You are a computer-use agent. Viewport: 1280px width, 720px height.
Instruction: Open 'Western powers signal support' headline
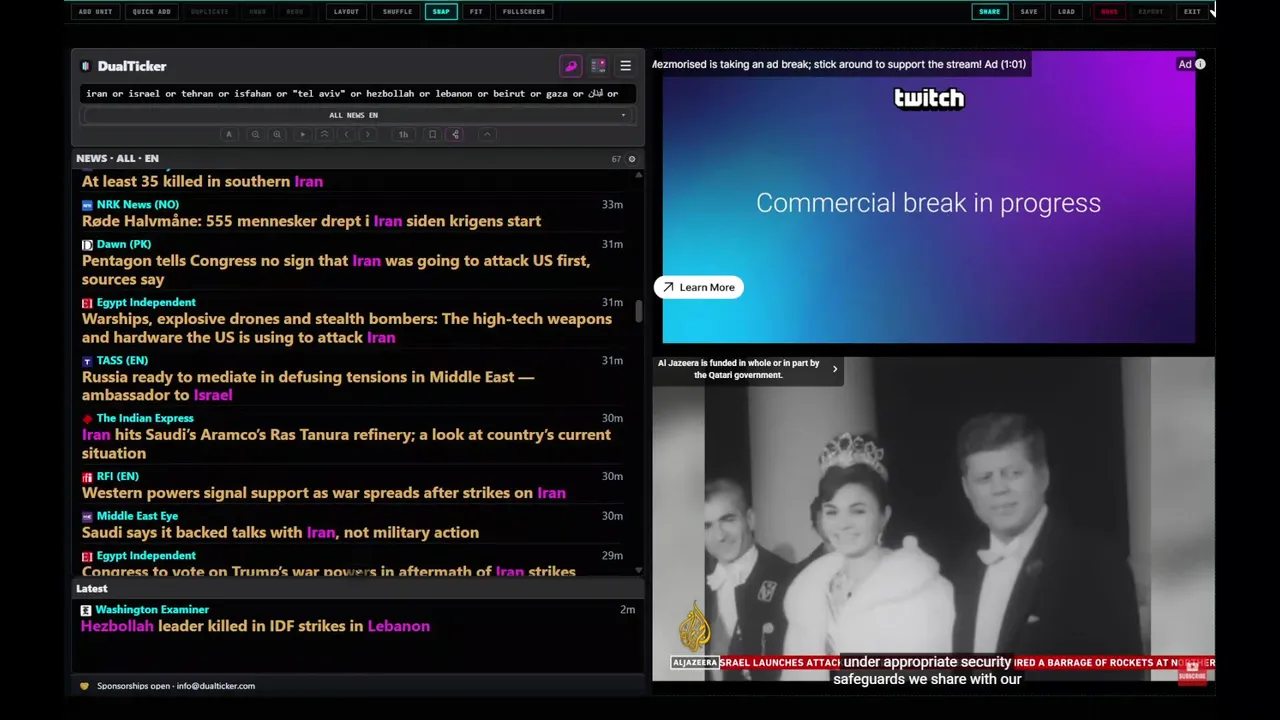point(323,493)
